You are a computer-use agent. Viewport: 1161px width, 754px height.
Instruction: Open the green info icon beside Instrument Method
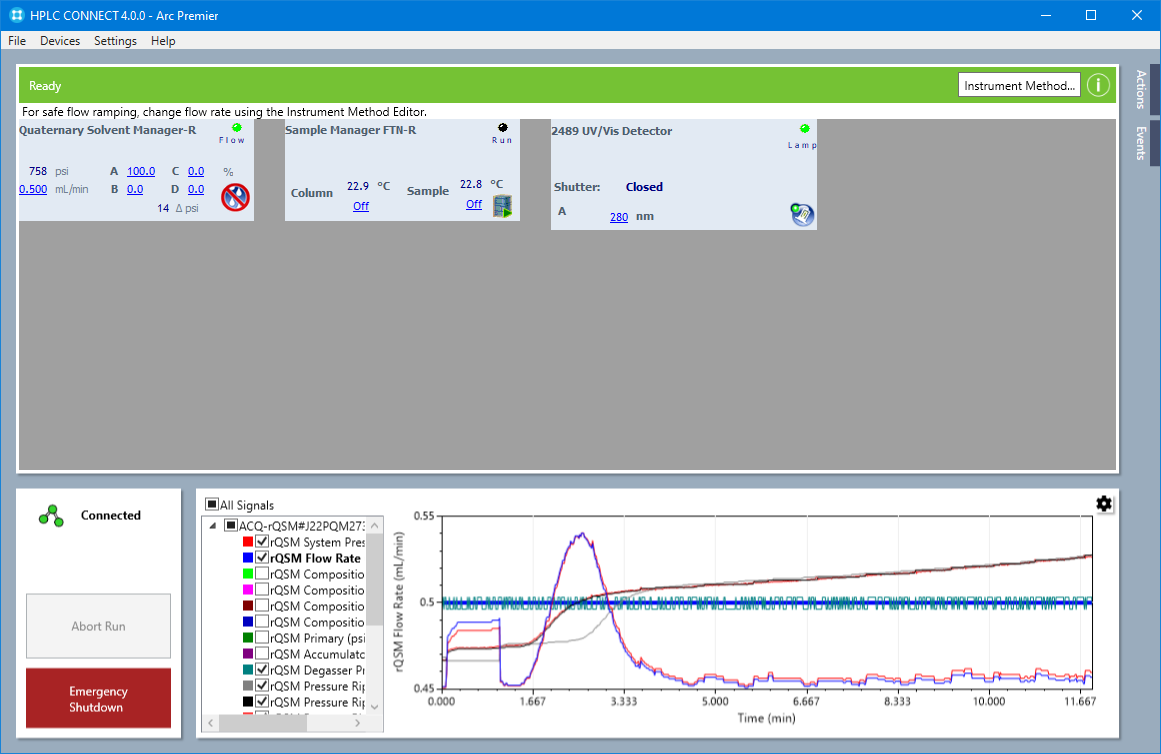click(1098, 85)
